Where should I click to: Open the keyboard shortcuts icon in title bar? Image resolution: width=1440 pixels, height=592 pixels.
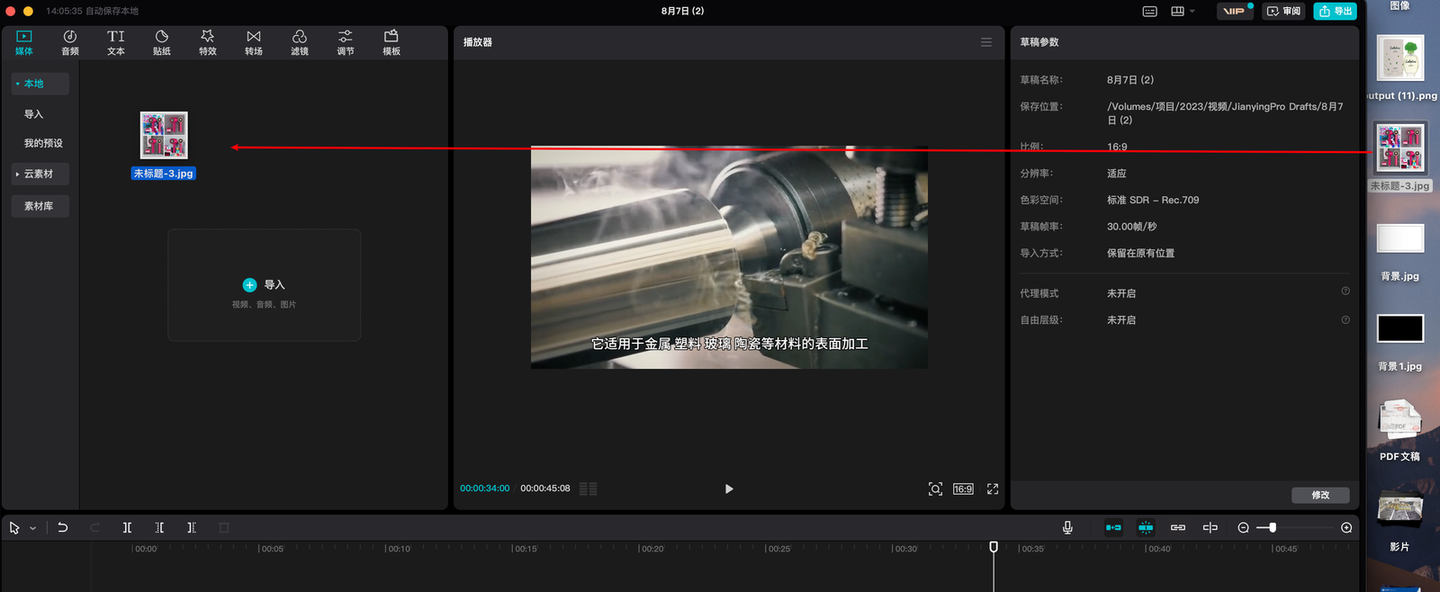(x=1150, y=11)
